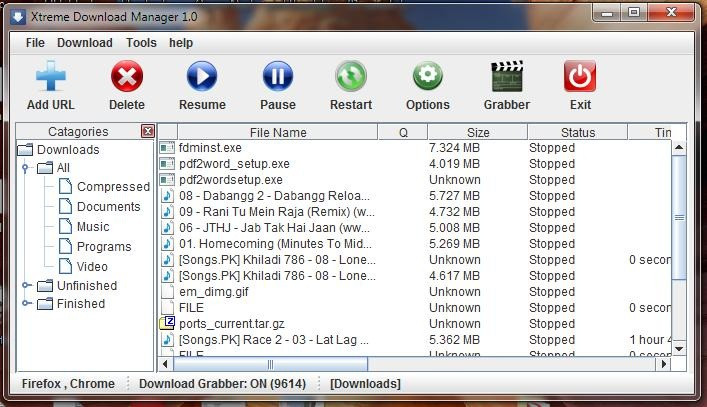This screenshot has height=407, width=707.
Task: Open the Download menu
Action: point(85,43)
